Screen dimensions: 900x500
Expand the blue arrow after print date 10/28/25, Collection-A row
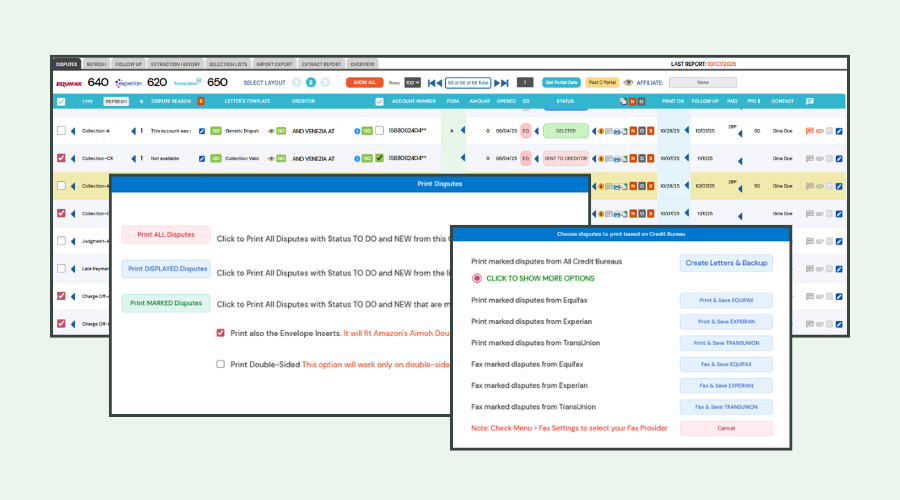pyautogui.click(x=687, y=130)
